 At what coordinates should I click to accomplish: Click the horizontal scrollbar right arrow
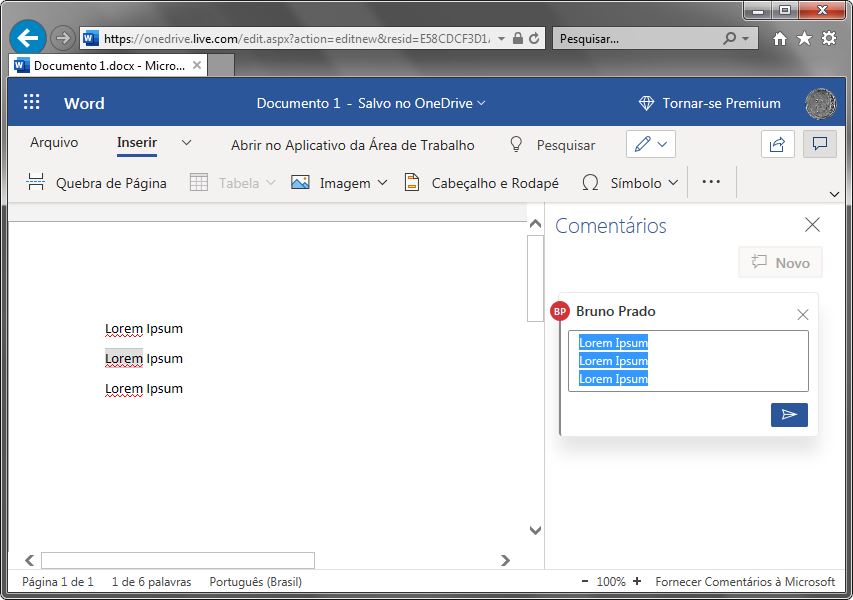pos(505,560)
